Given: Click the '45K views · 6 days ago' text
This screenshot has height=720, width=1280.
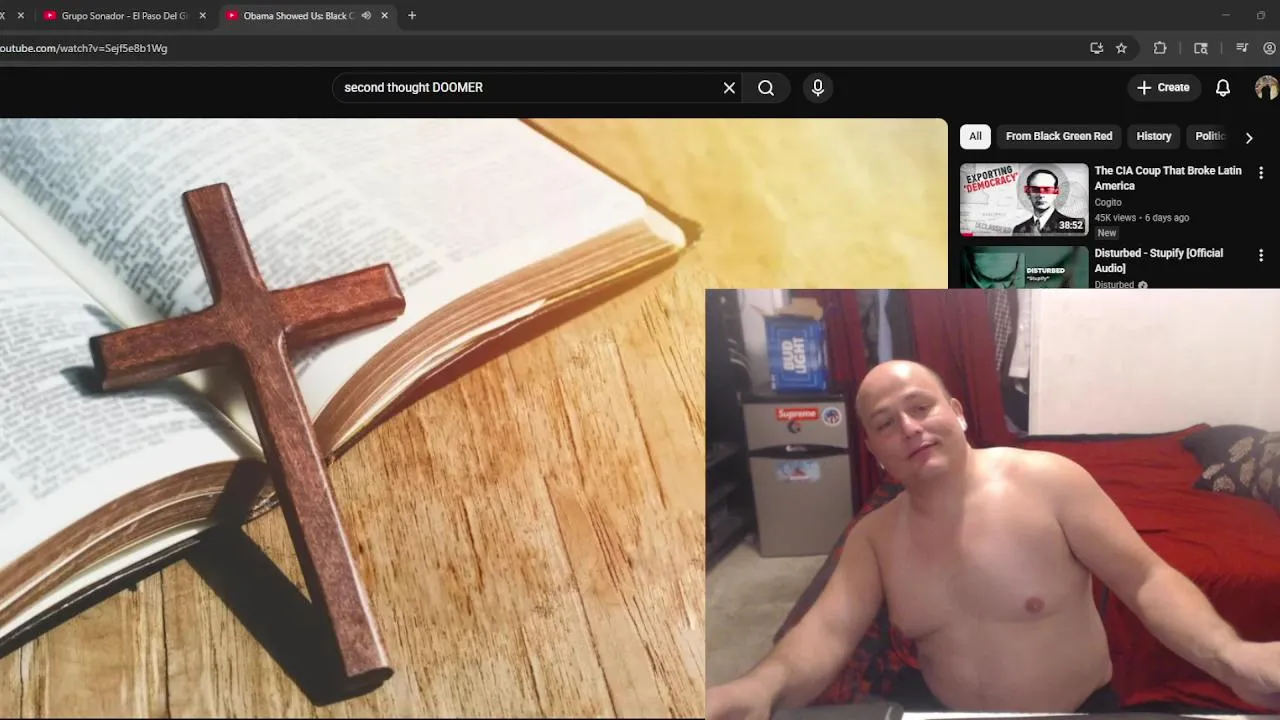Looking at the screenshot, I should tap(1142, 217).
